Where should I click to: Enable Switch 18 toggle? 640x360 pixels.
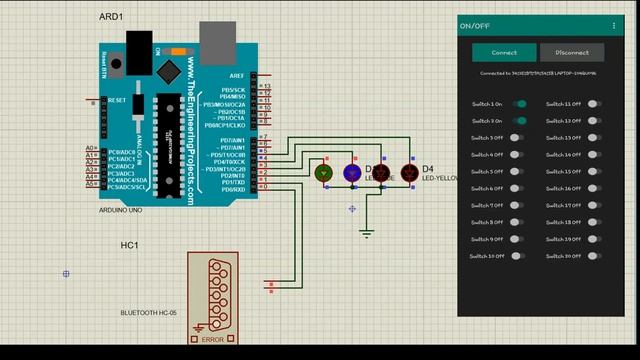coord(594,222)
